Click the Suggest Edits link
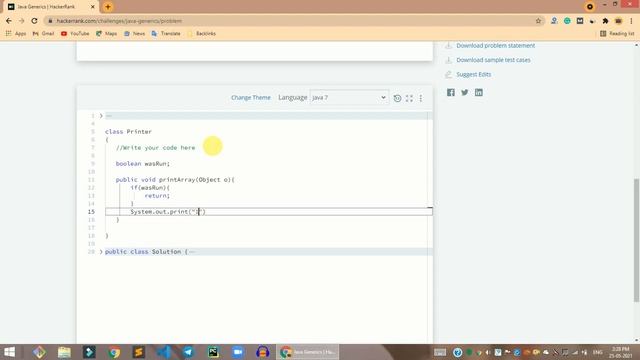 tap(473, 74)
